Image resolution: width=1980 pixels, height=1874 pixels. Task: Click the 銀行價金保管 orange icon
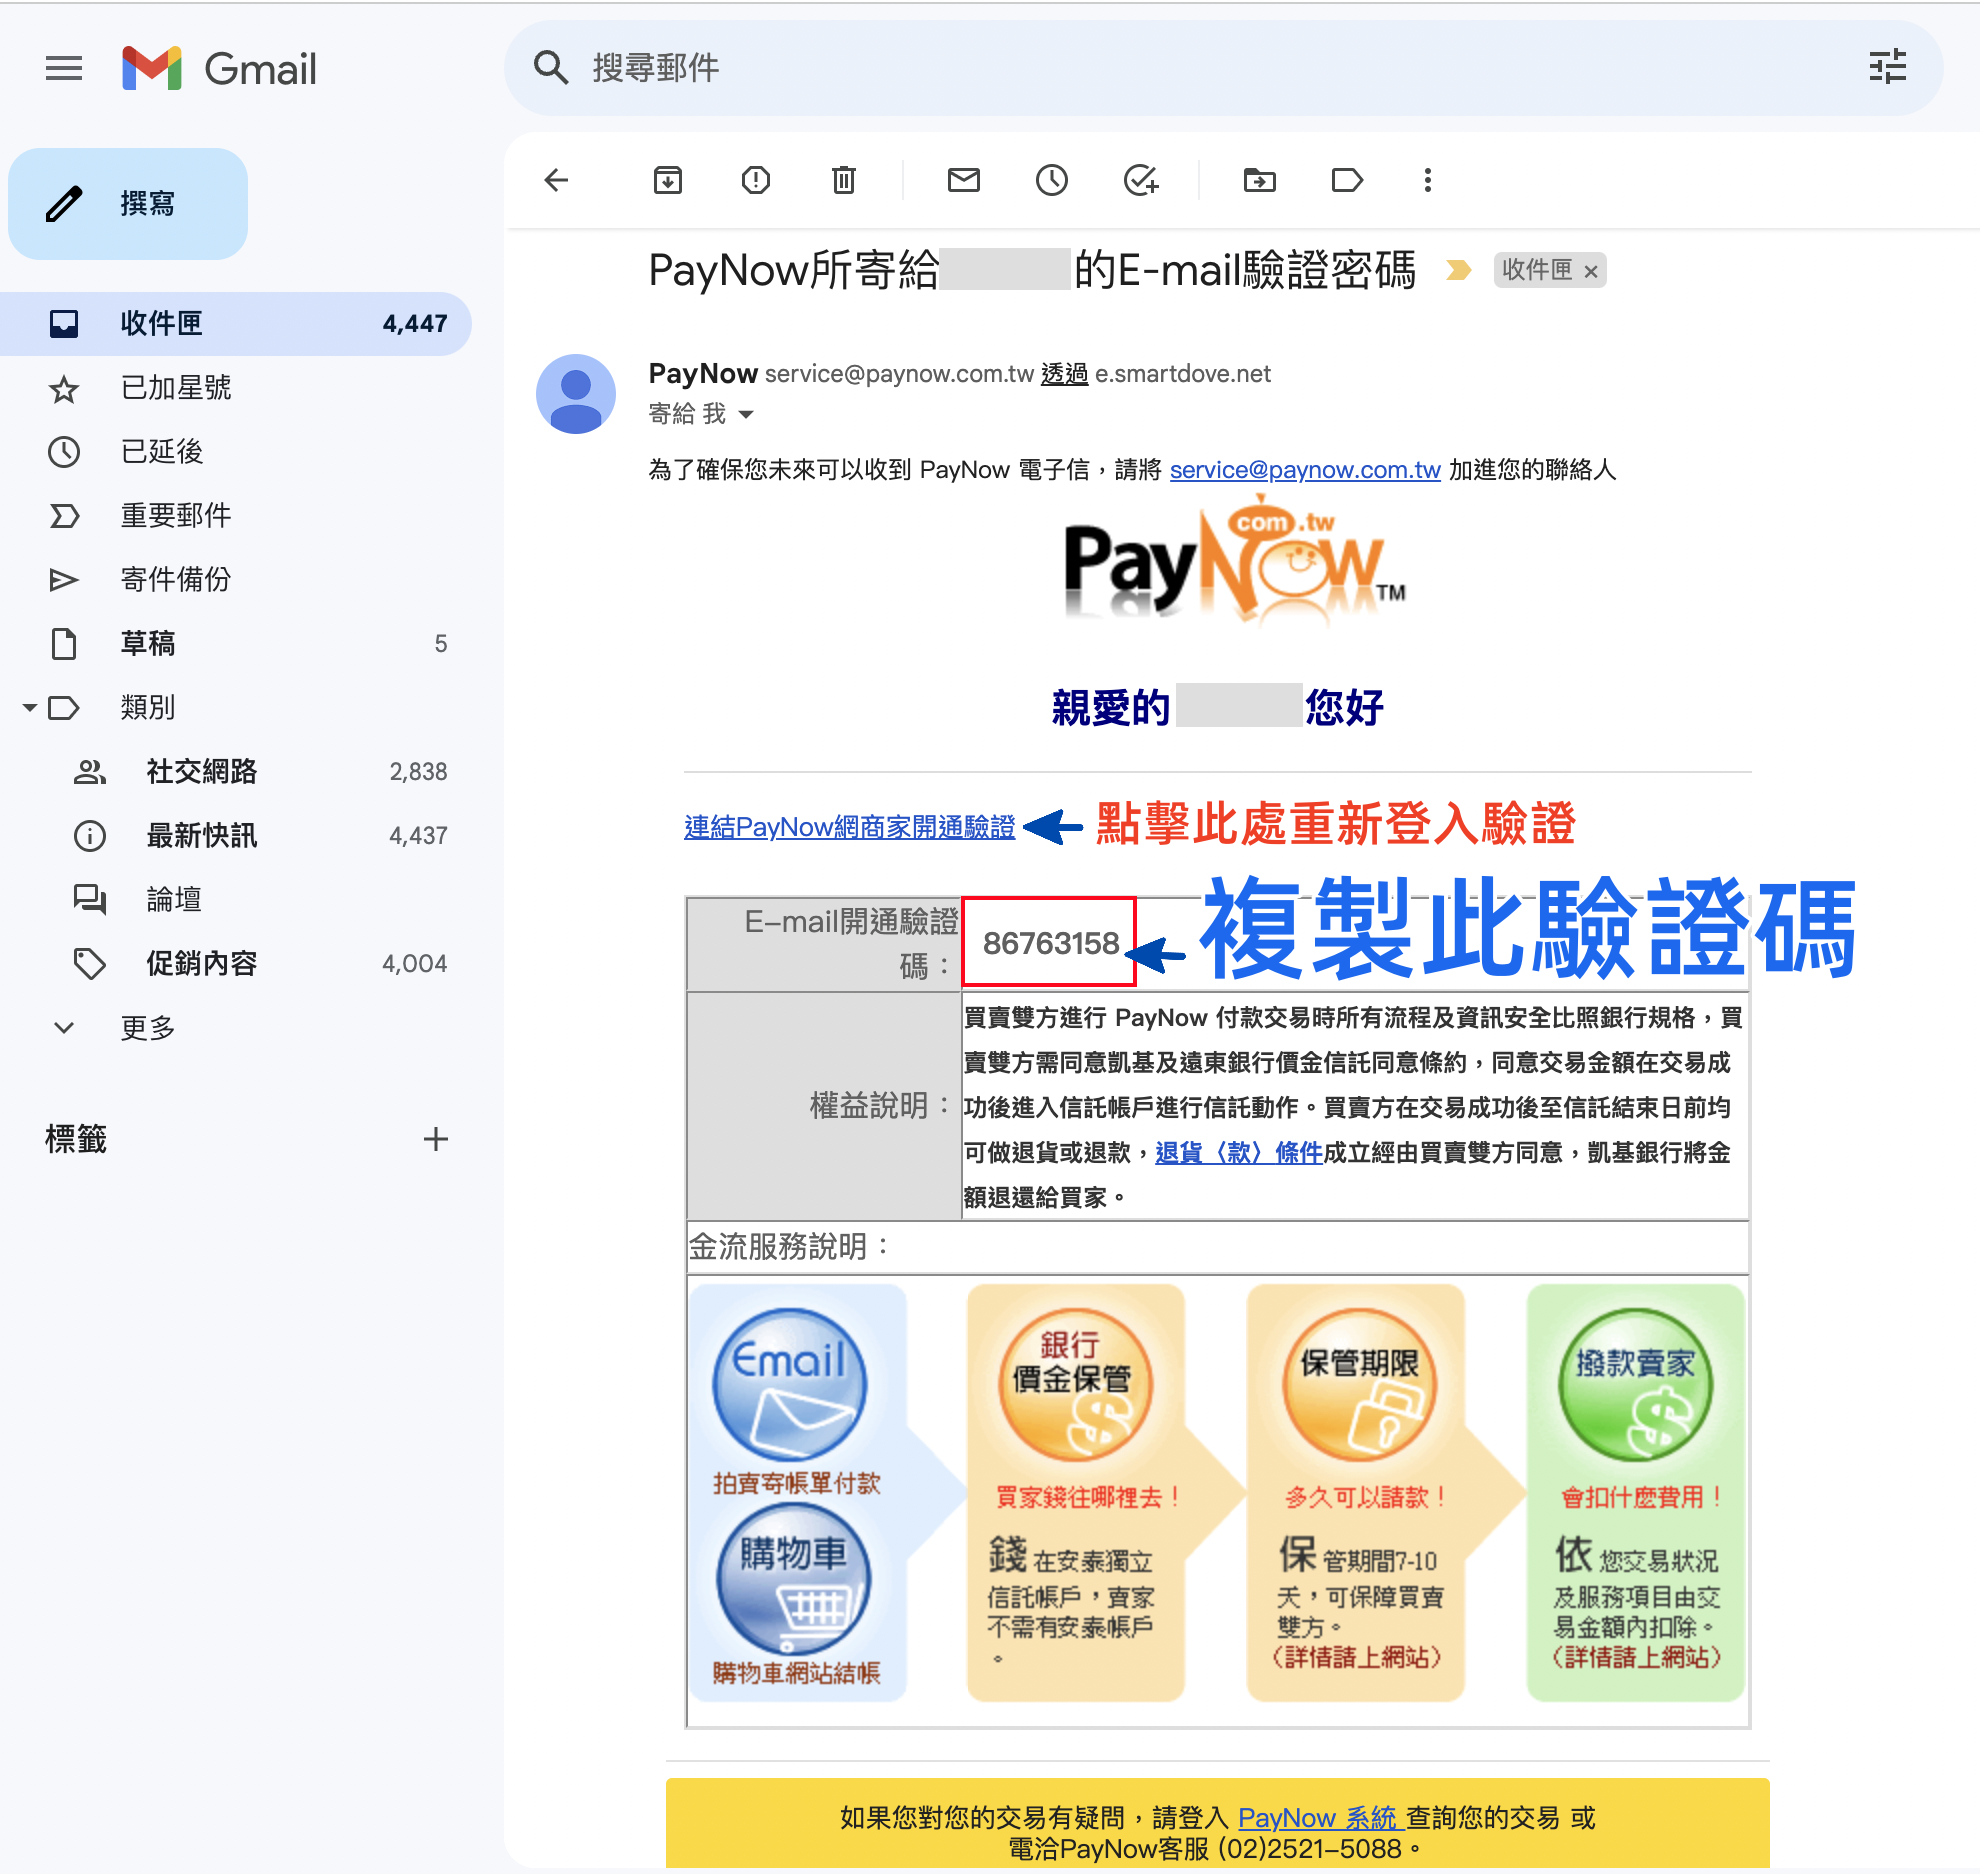point(1076,1385)
